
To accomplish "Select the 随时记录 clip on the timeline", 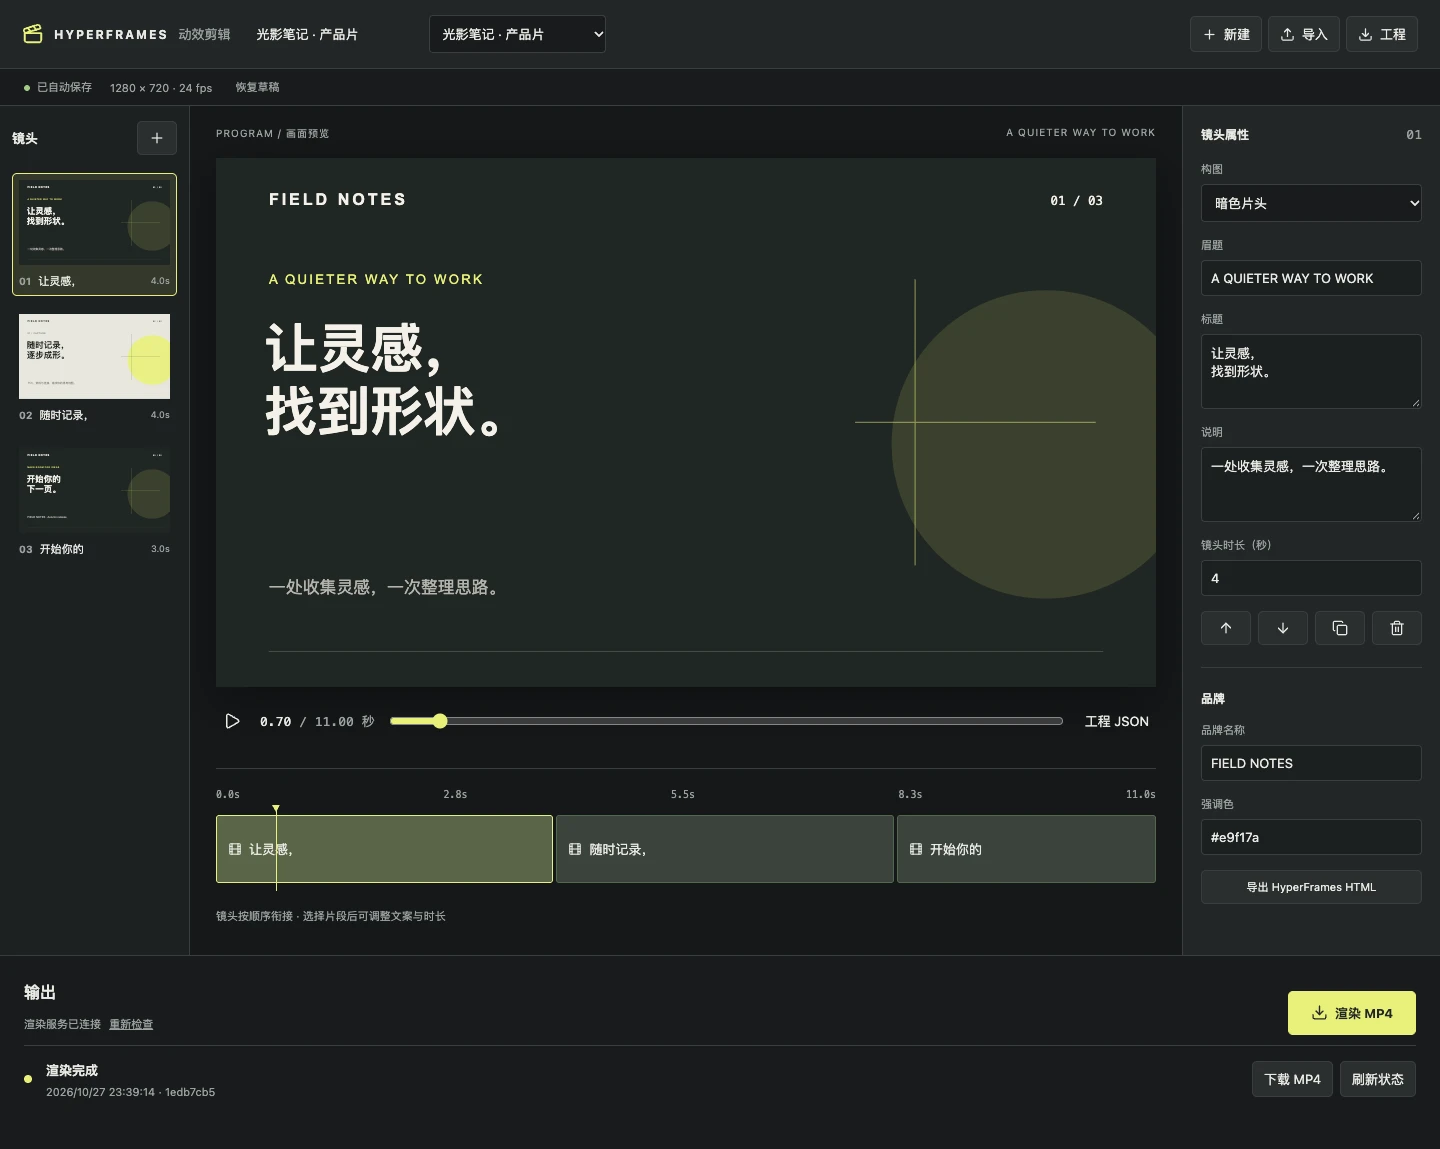I will [724, 849].
